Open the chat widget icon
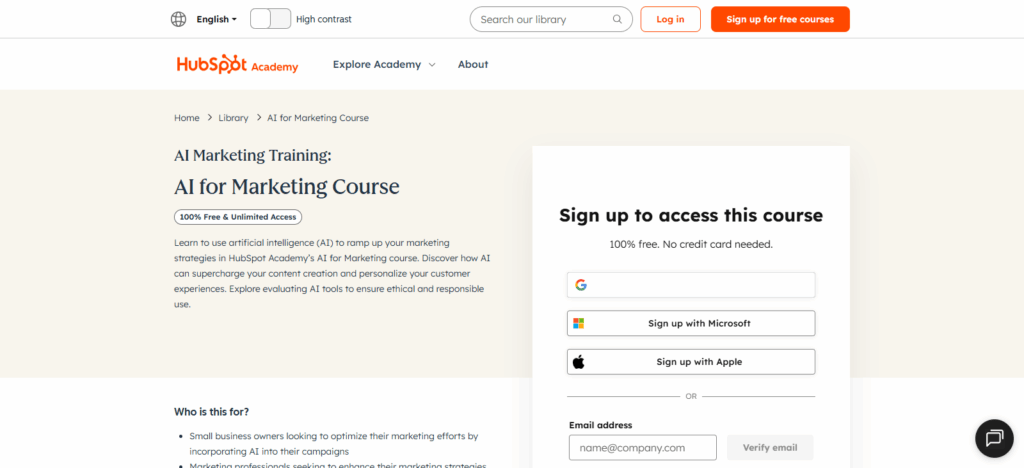Image resolution: width=1024 pixels, height=468 pixels. click(x=993, y=437)
